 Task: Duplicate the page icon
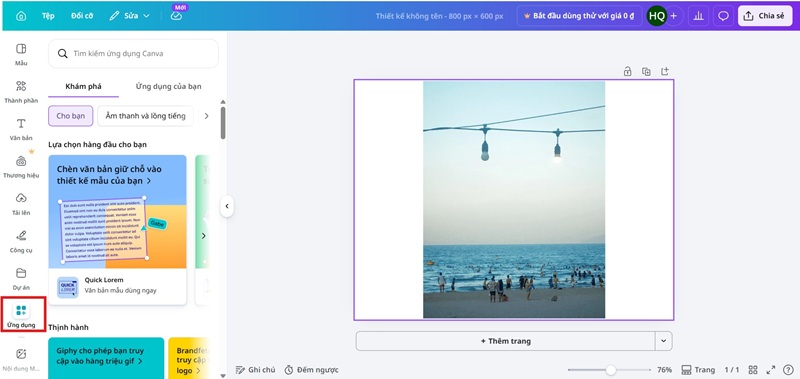click(x=646, y=71)
